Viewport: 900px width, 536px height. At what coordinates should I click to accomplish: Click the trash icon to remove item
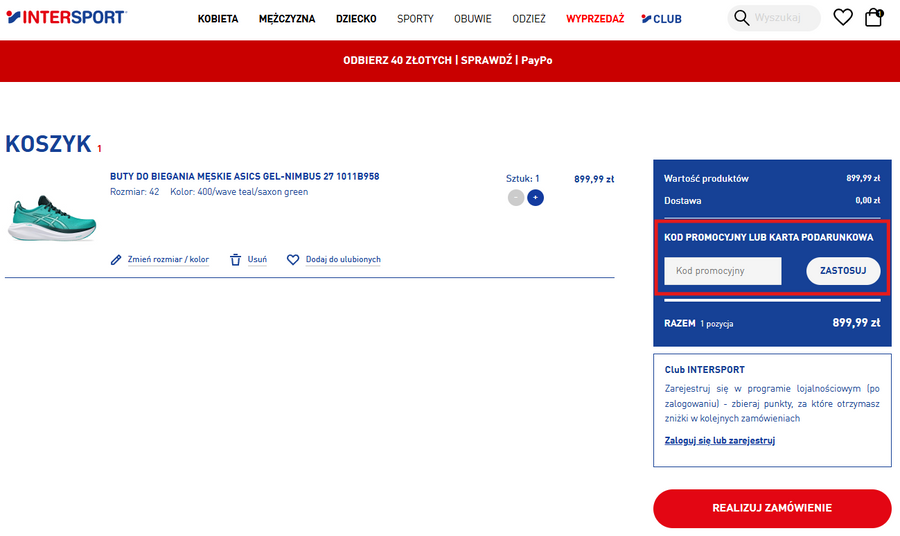[236, 260]
